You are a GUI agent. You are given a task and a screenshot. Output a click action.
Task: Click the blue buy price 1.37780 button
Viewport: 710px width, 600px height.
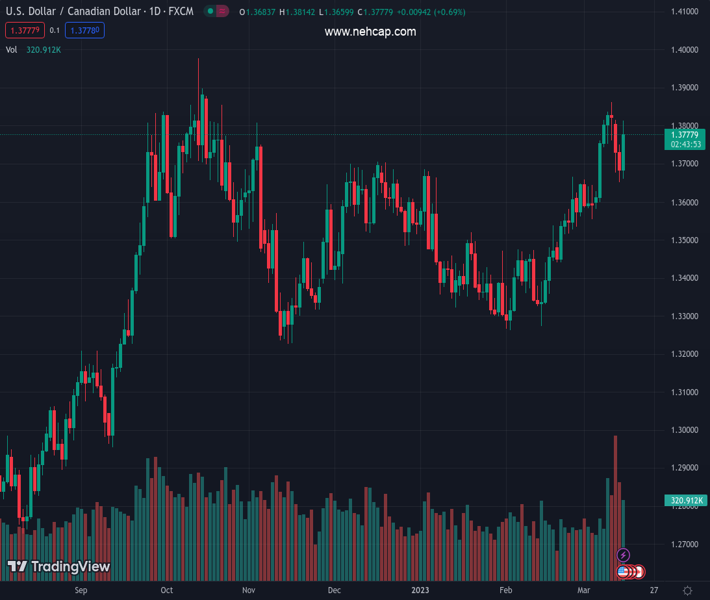coord(86,31)
